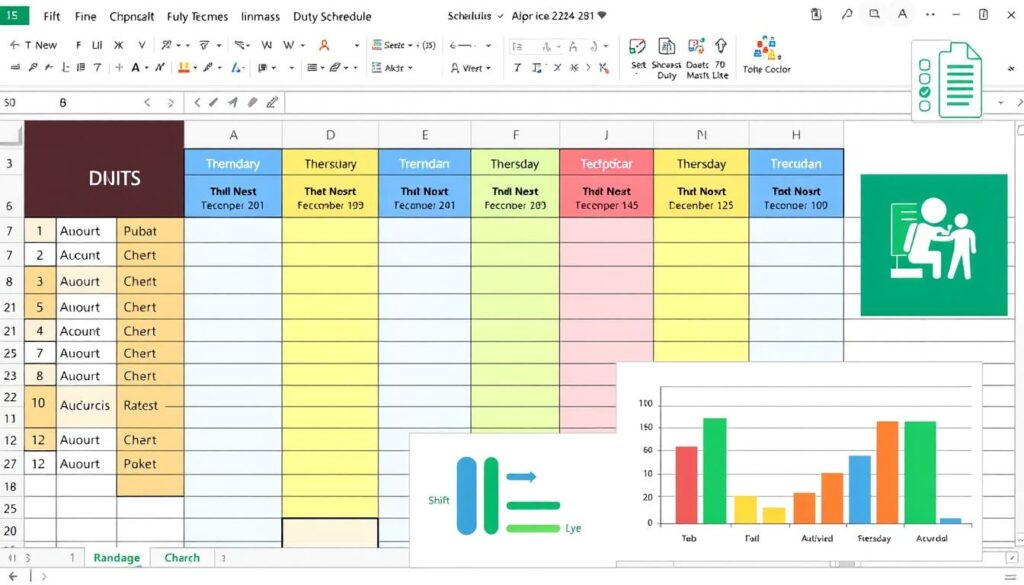Image resolution: width=1024 pixels, height=585 pixels.
Task: Click the arrow icon in formula bar
Action: point(232,103)
